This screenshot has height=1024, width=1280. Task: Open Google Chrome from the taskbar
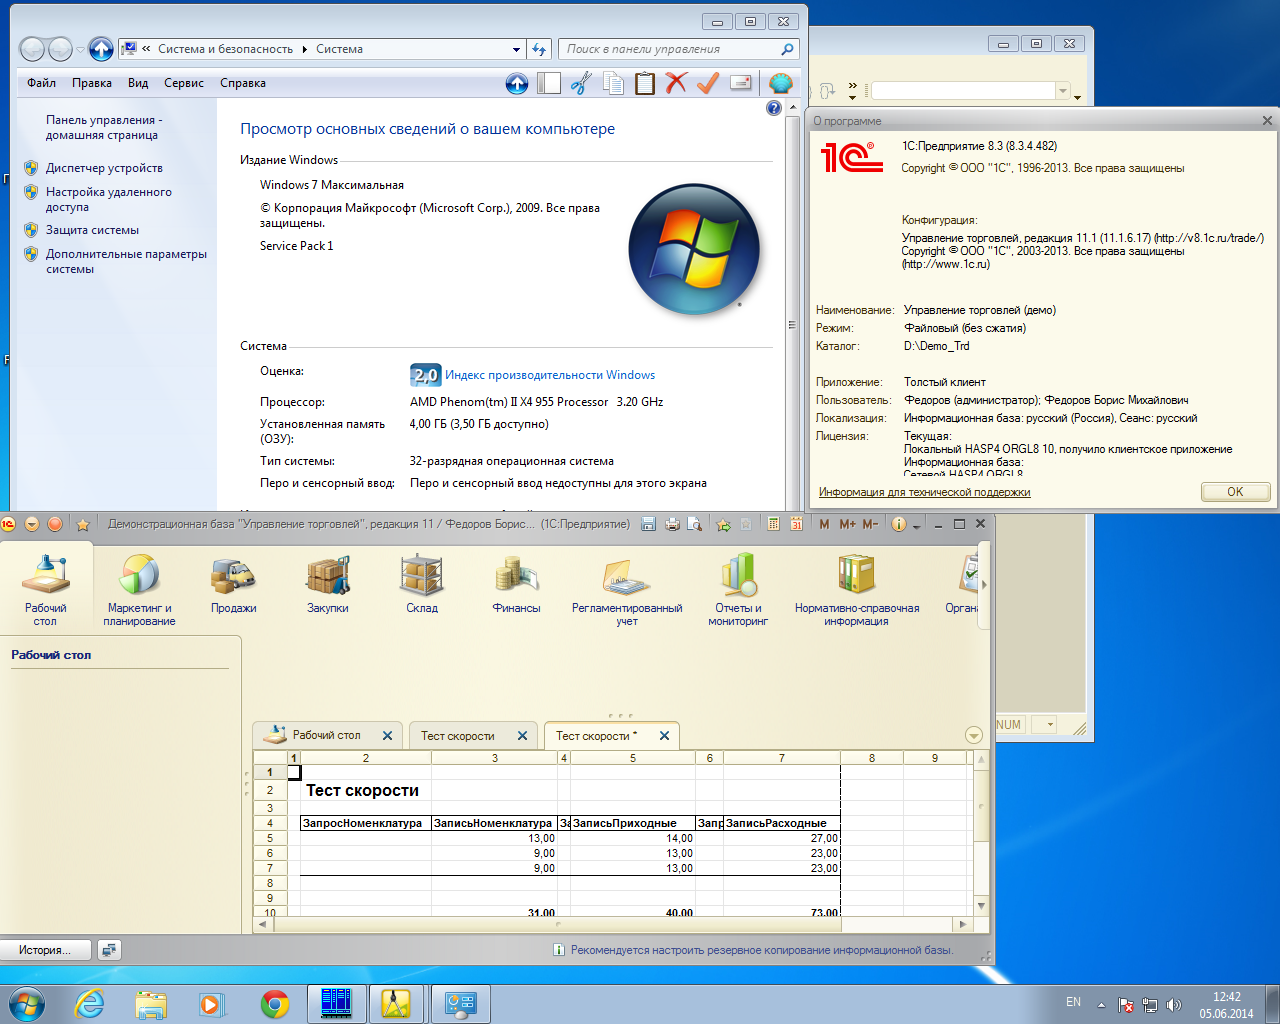[275, 1004]
